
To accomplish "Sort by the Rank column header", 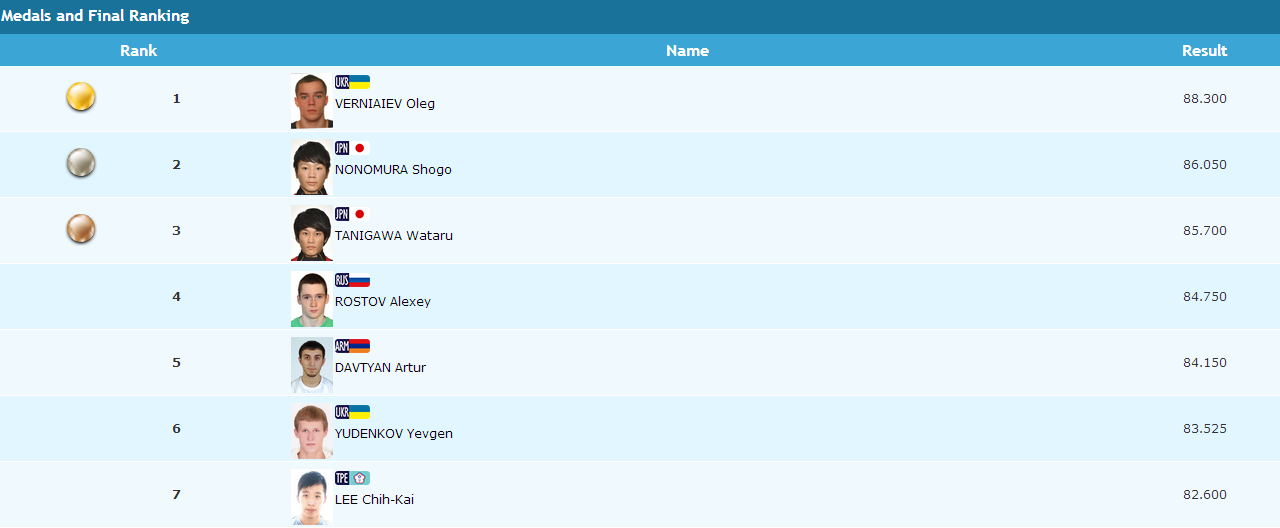I will [138, 51].
